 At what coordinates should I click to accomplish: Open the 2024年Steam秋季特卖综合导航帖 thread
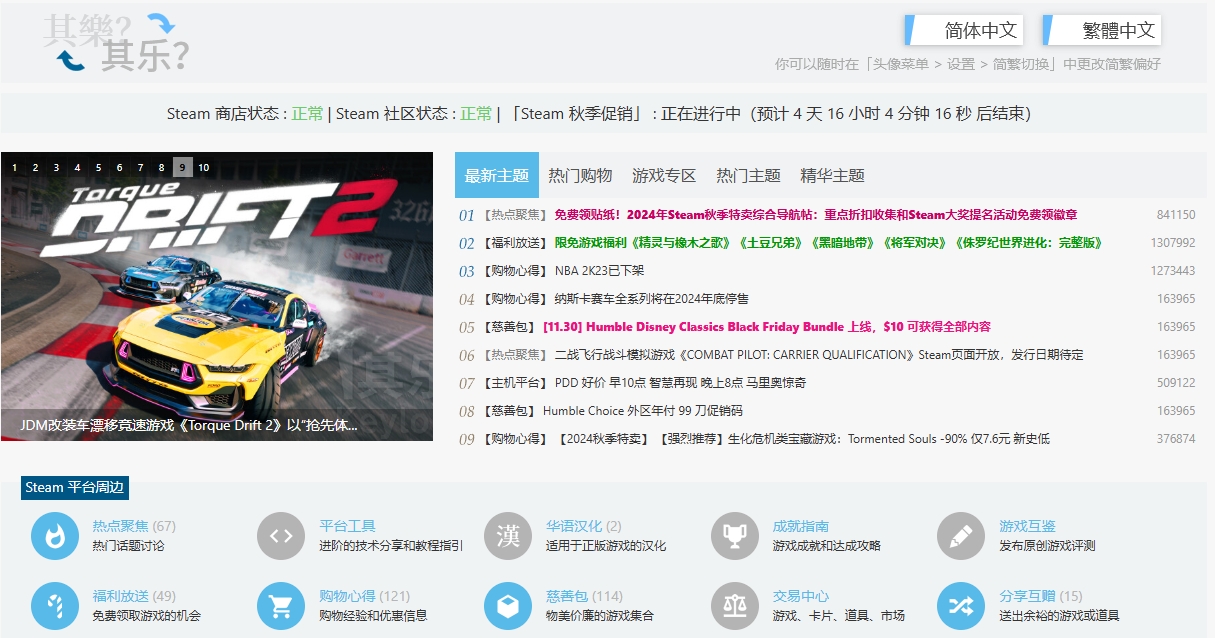(815, 215)
